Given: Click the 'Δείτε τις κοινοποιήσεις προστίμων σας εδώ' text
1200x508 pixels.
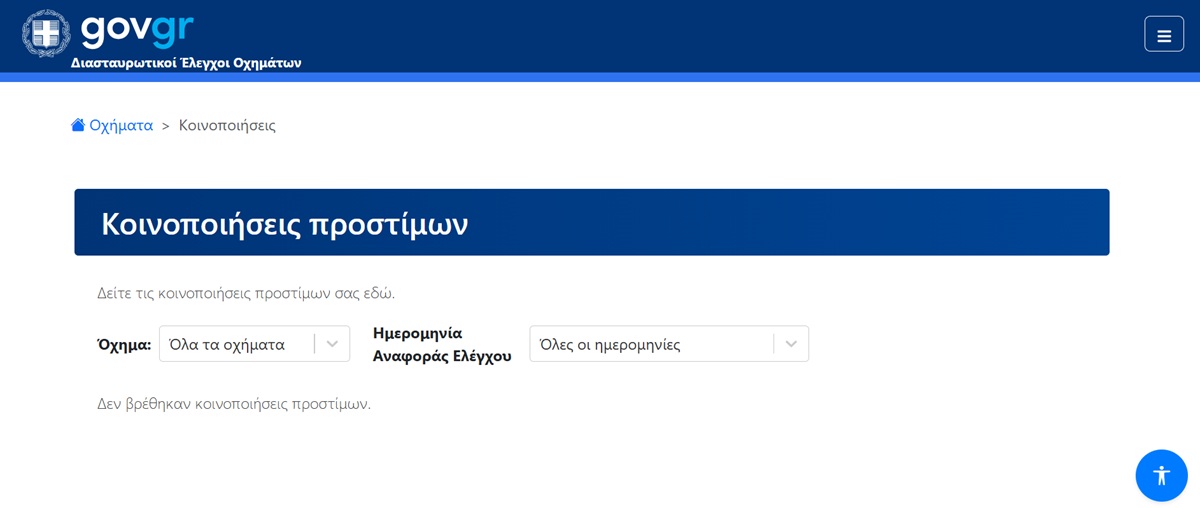Looking at the screenshot, I should [x=246, y=293].
